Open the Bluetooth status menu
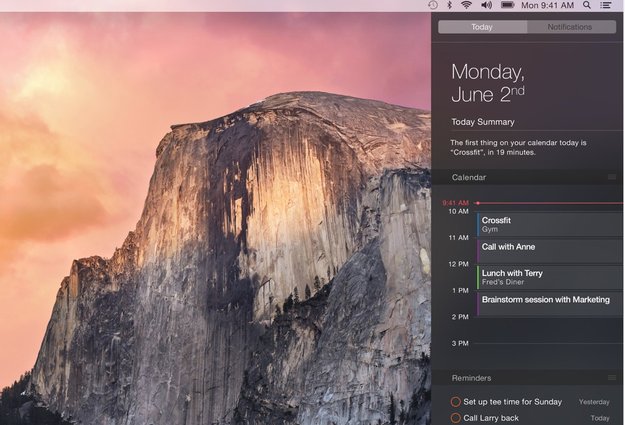Viewport: 625px width, 425px height. coord(449,5)
